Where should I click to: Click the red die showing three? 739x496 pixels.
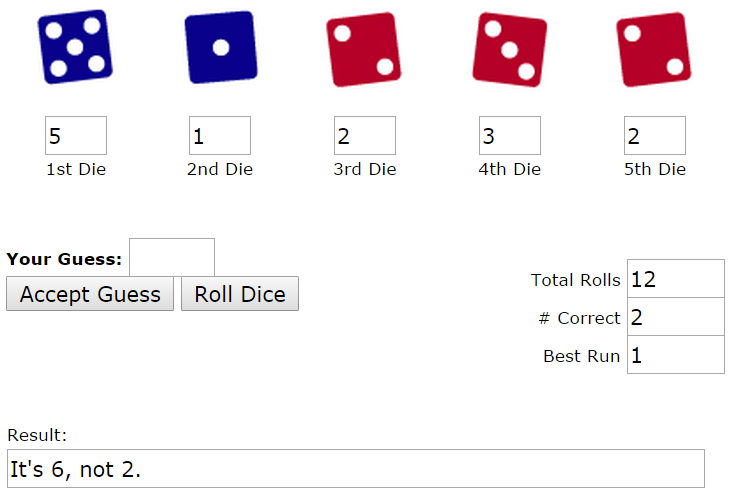tap(509, 50)
